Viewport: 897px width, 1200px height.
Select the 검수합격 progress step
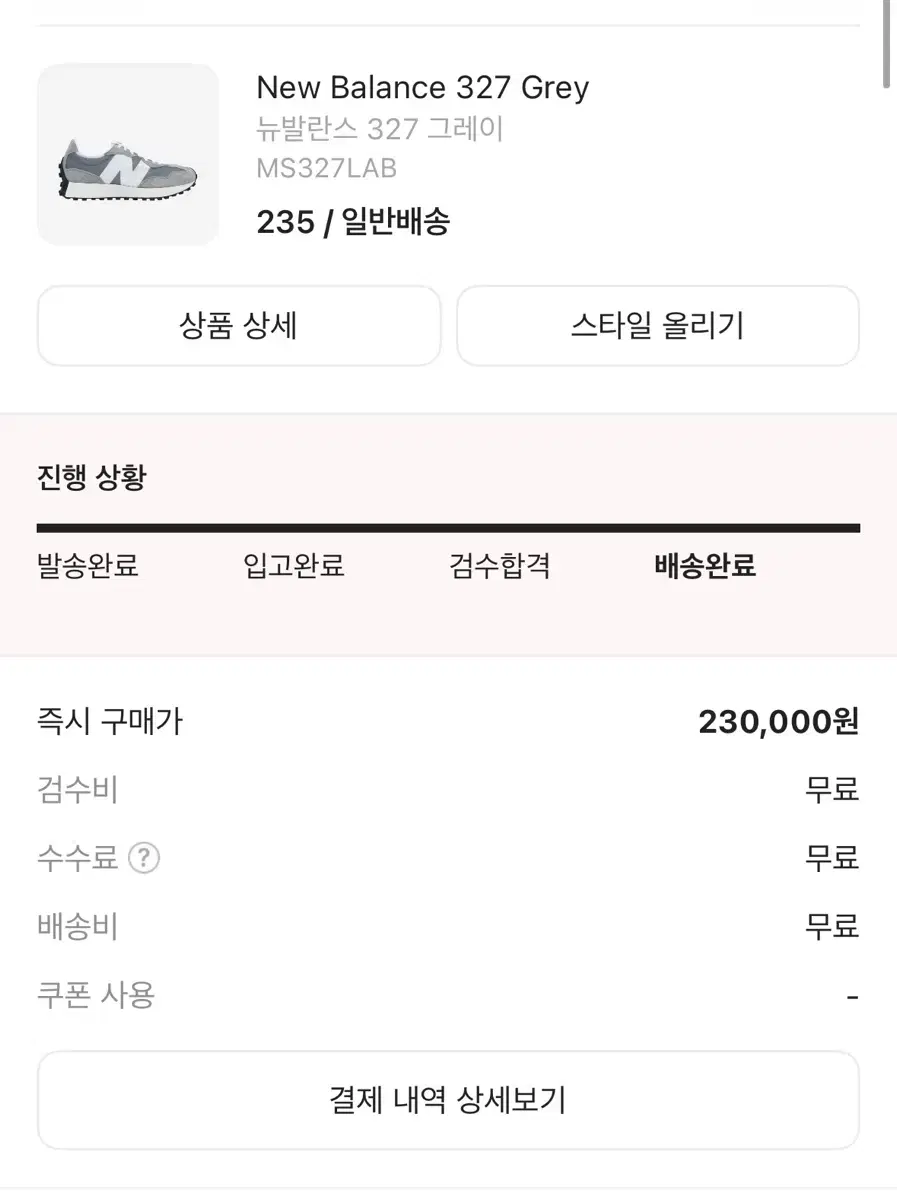pyautogui.click(x=500, y=566)
